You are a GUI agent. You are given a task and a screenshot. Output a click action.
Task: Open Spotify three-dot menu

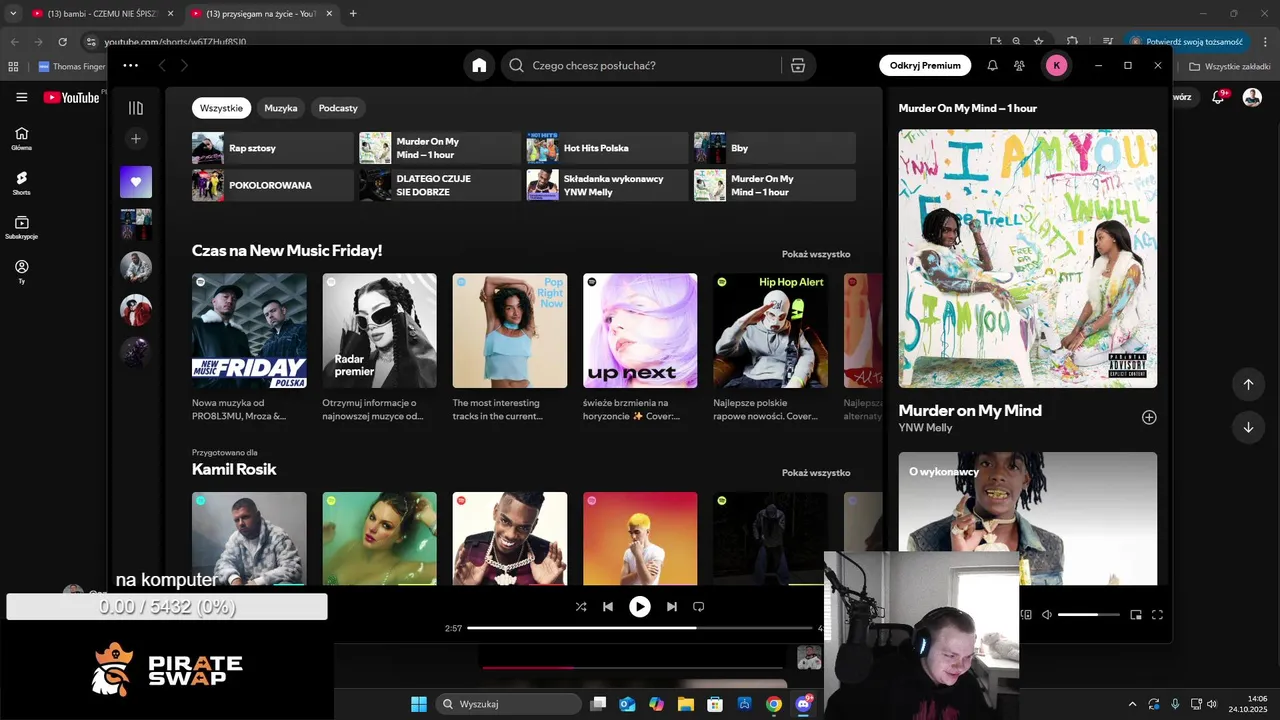tap(131, 65)
